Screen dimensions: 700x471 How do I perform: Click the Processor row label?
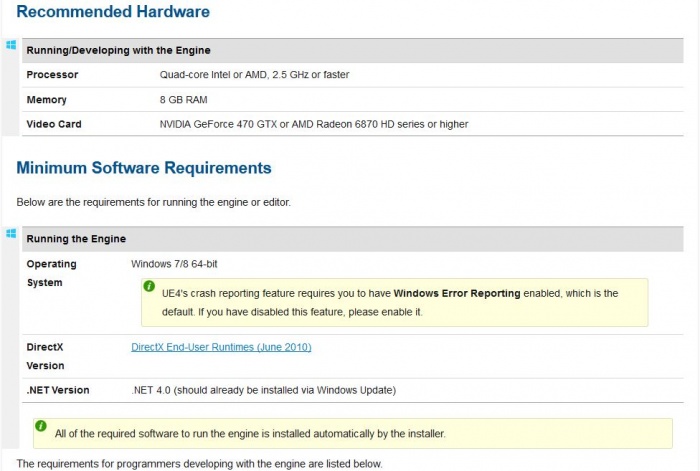(52, 75)
